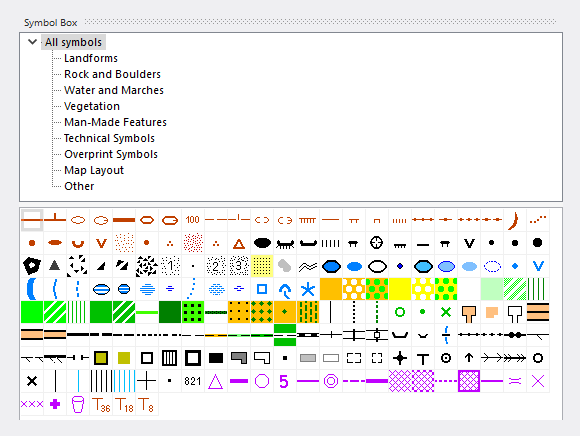Select the black 821 spot height symbol
This screenshot has width=580, height=436.
pos(193,381)
